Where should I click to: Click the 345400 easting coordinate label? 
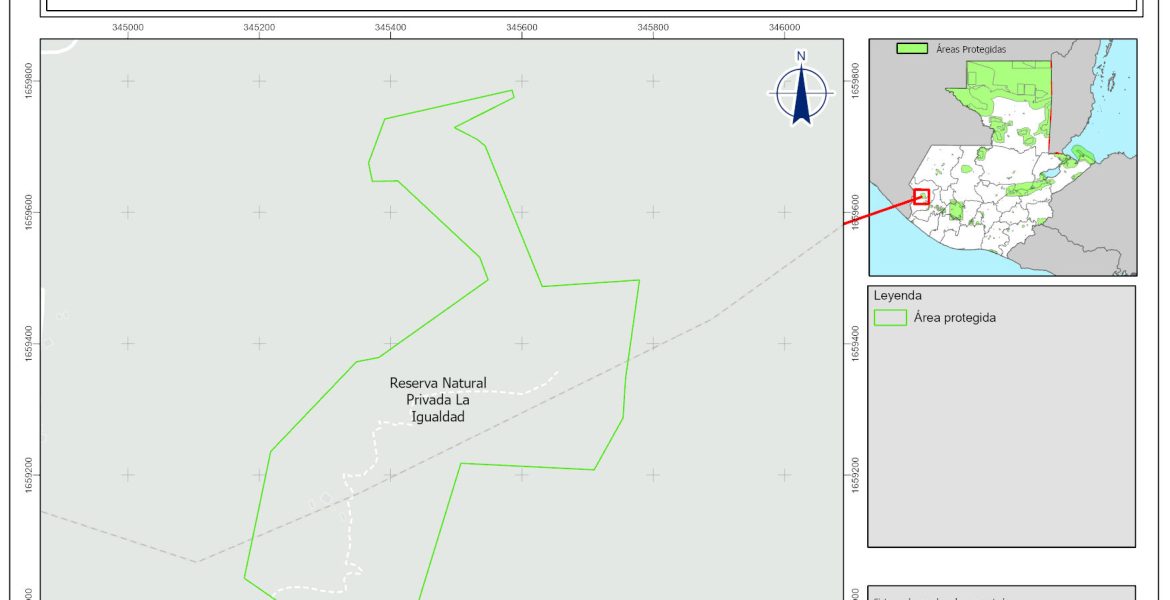[390, 28]
